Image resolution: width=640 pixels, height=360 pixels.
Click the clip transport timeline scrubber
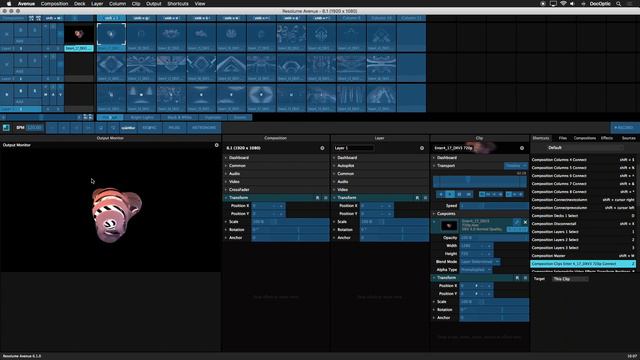pos(480,181)
